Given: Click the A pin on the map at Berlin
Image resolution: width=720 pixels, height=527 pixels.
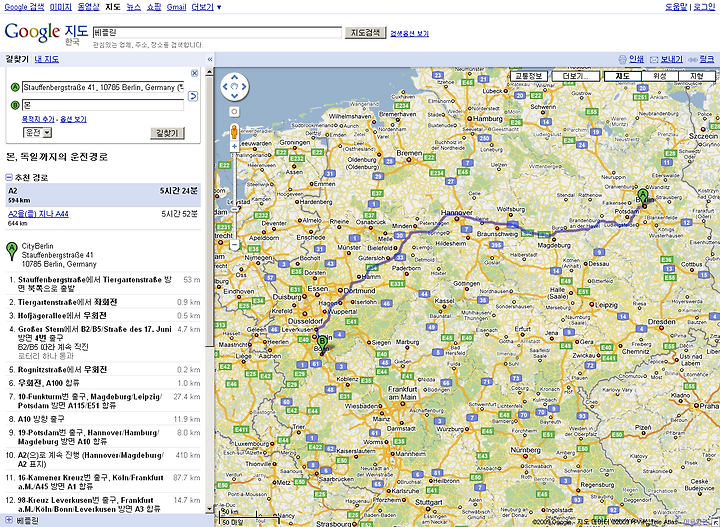Looking at the screenshot, I should [x=642, y=197].
